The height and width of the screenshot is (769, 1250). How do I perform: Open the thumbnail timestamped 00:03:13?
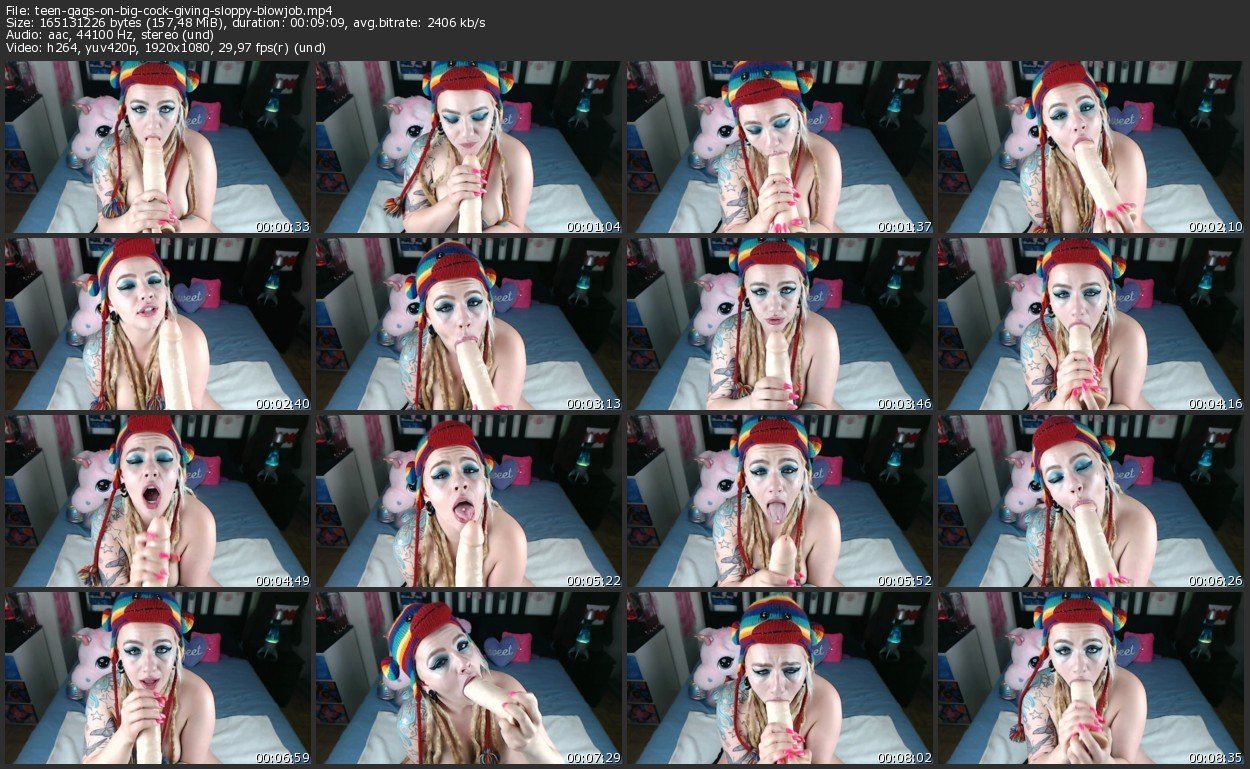click(x=469, y=324)
